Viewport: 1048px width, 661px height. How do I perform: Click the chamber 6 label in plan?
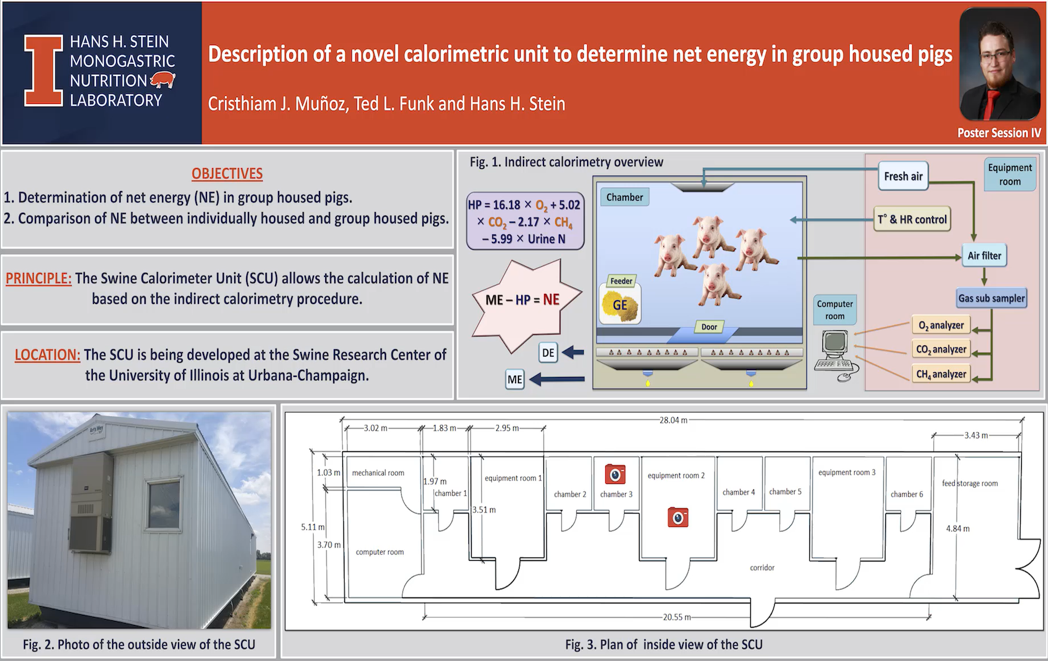coord(907,494)
